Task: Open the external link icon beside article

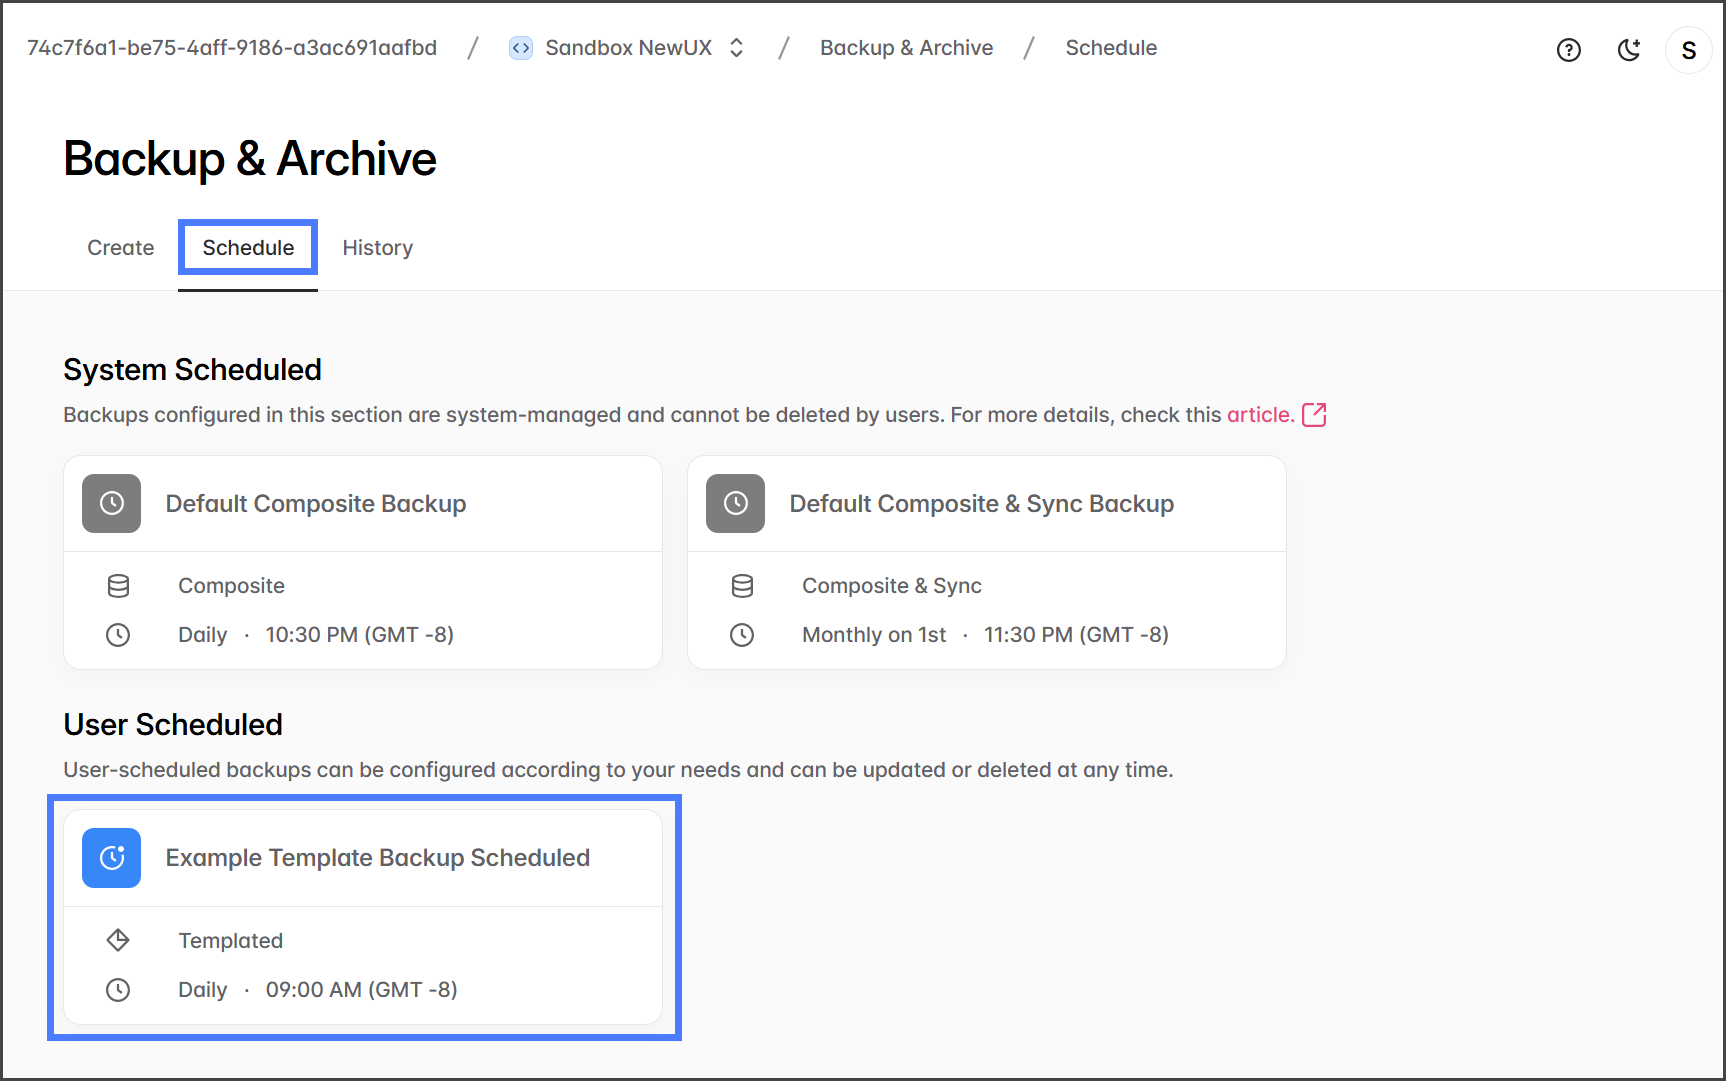Action: click(x=1314, y=415)
